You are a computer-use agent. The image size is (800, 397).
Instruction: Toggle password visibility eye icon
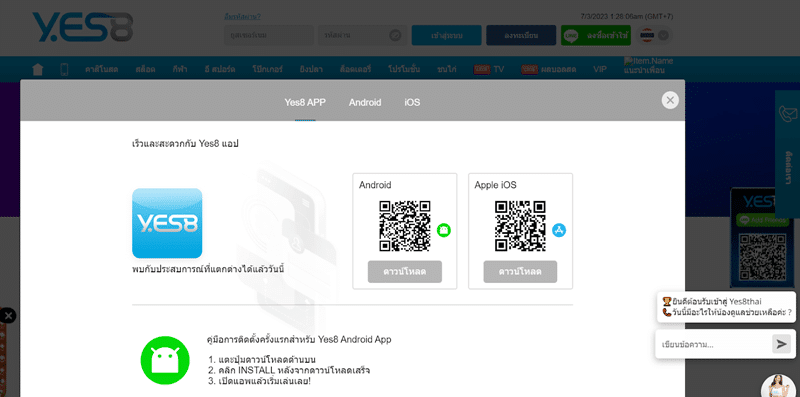[x=395, y=36]
